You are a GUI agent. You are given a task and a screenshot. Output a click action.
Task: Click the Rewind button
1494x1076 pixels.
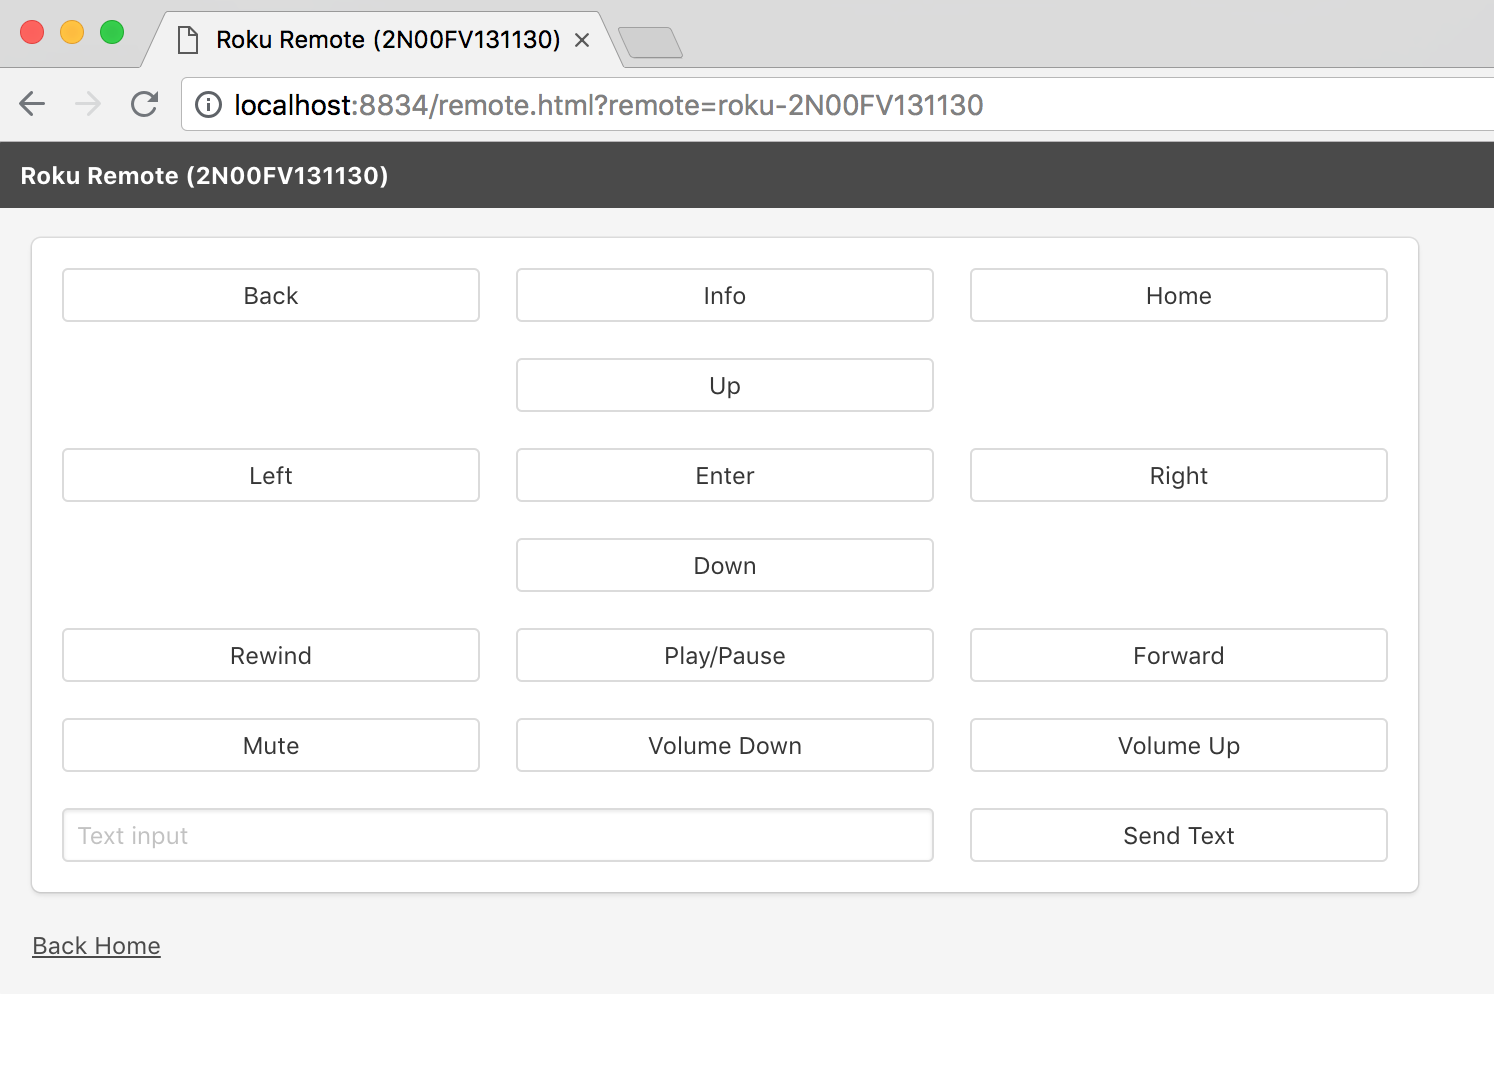[271, 655]
